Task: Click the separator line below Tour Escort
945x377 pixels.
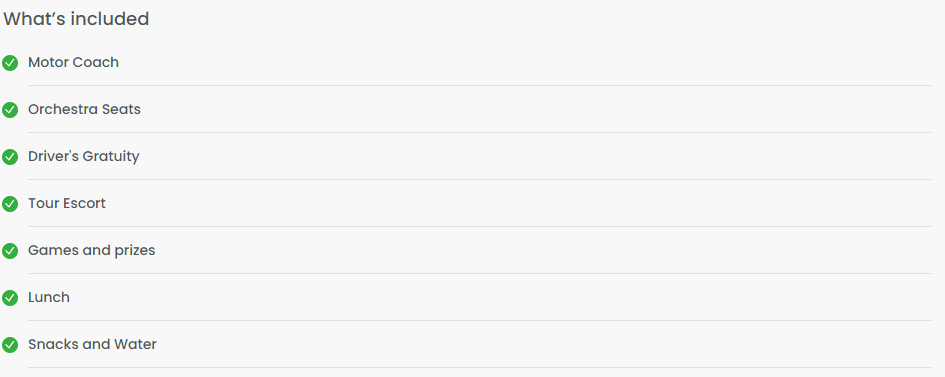Action: 479,226
